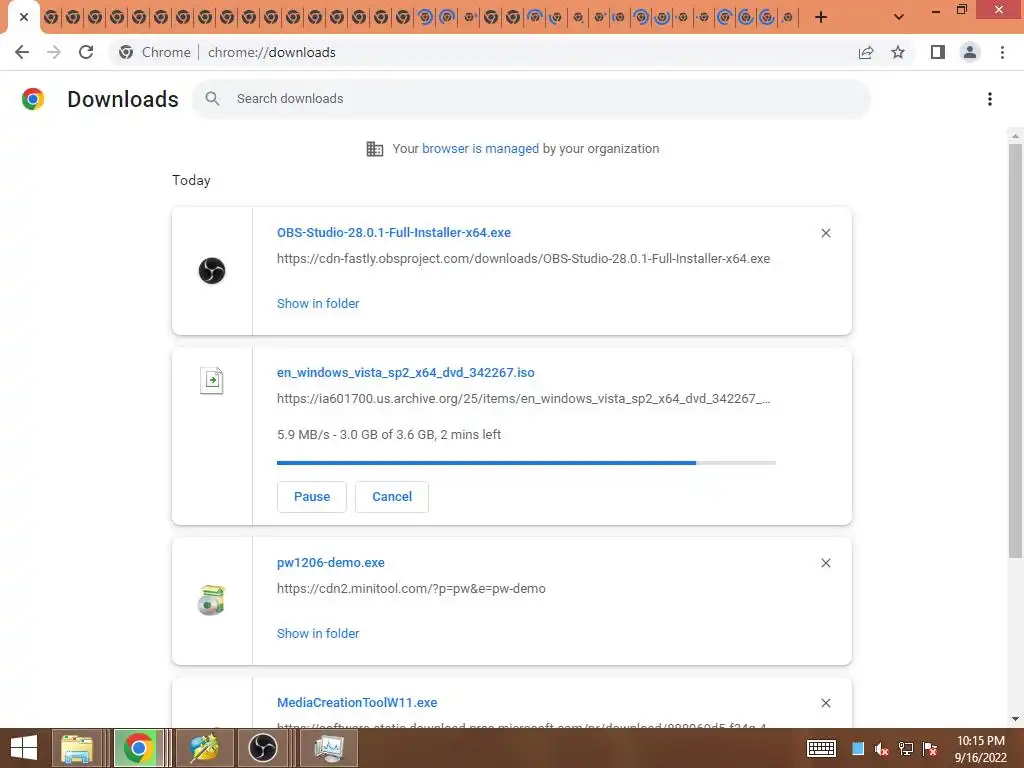Open en_windows_vista_sp2_x64_dvd_342267.iso file link
The height and width of the screenshot is (768, 1024).
[x=406, y=373]
